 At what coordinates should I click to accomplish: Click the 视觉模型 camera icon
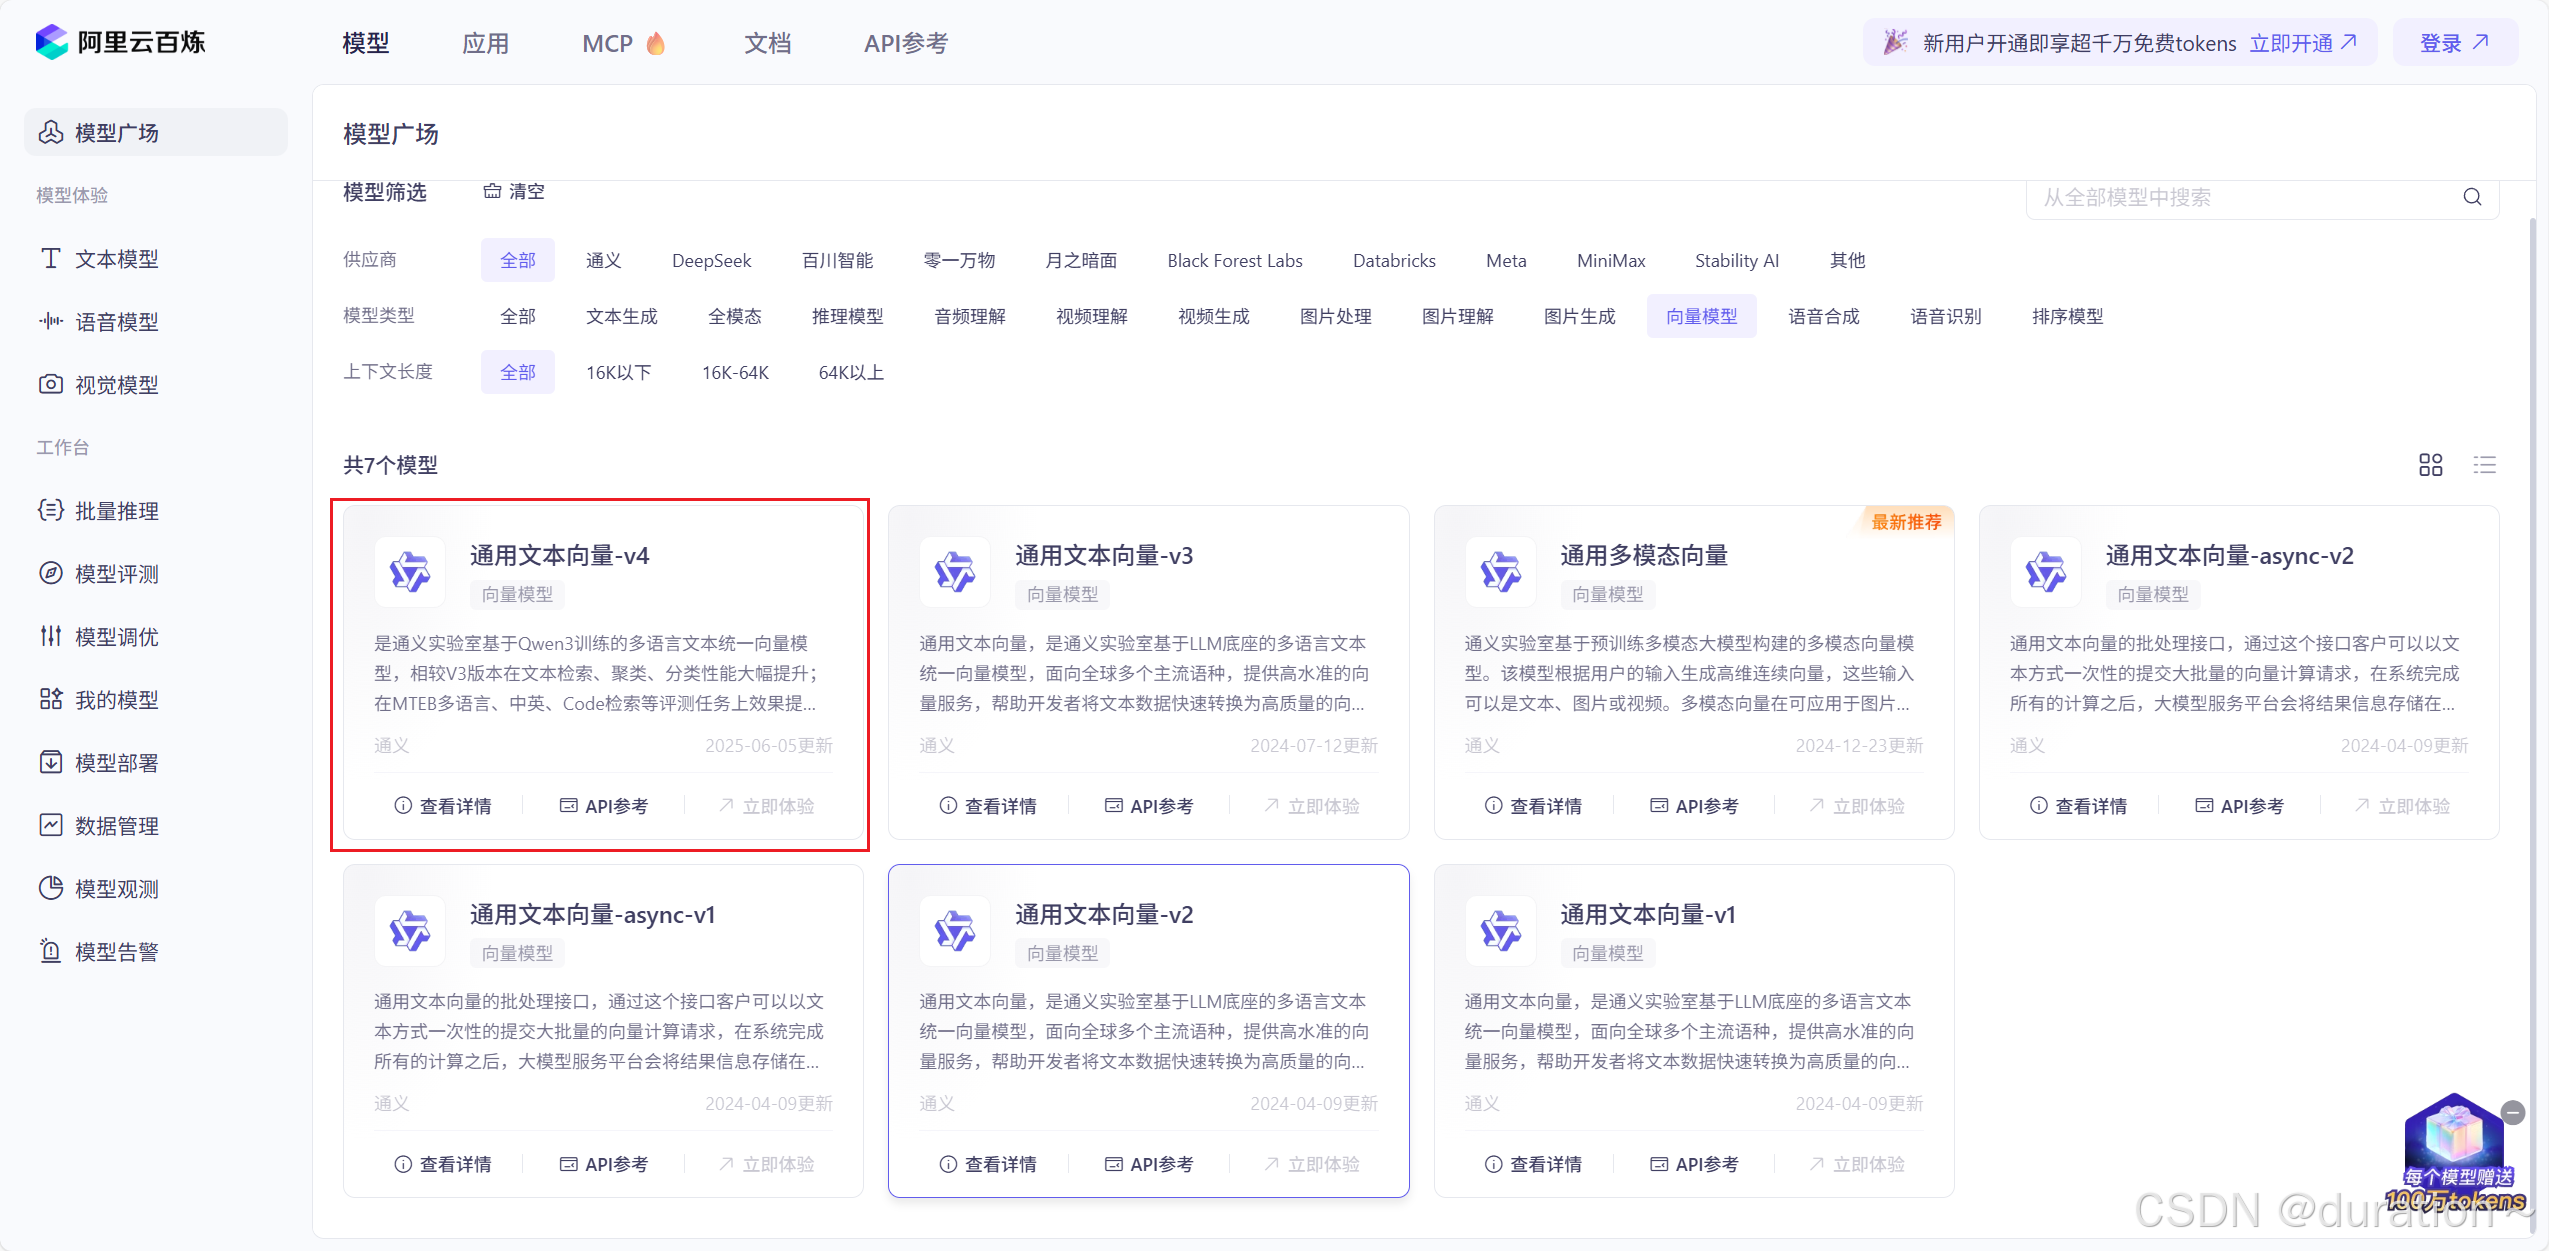tap(50, 384)
